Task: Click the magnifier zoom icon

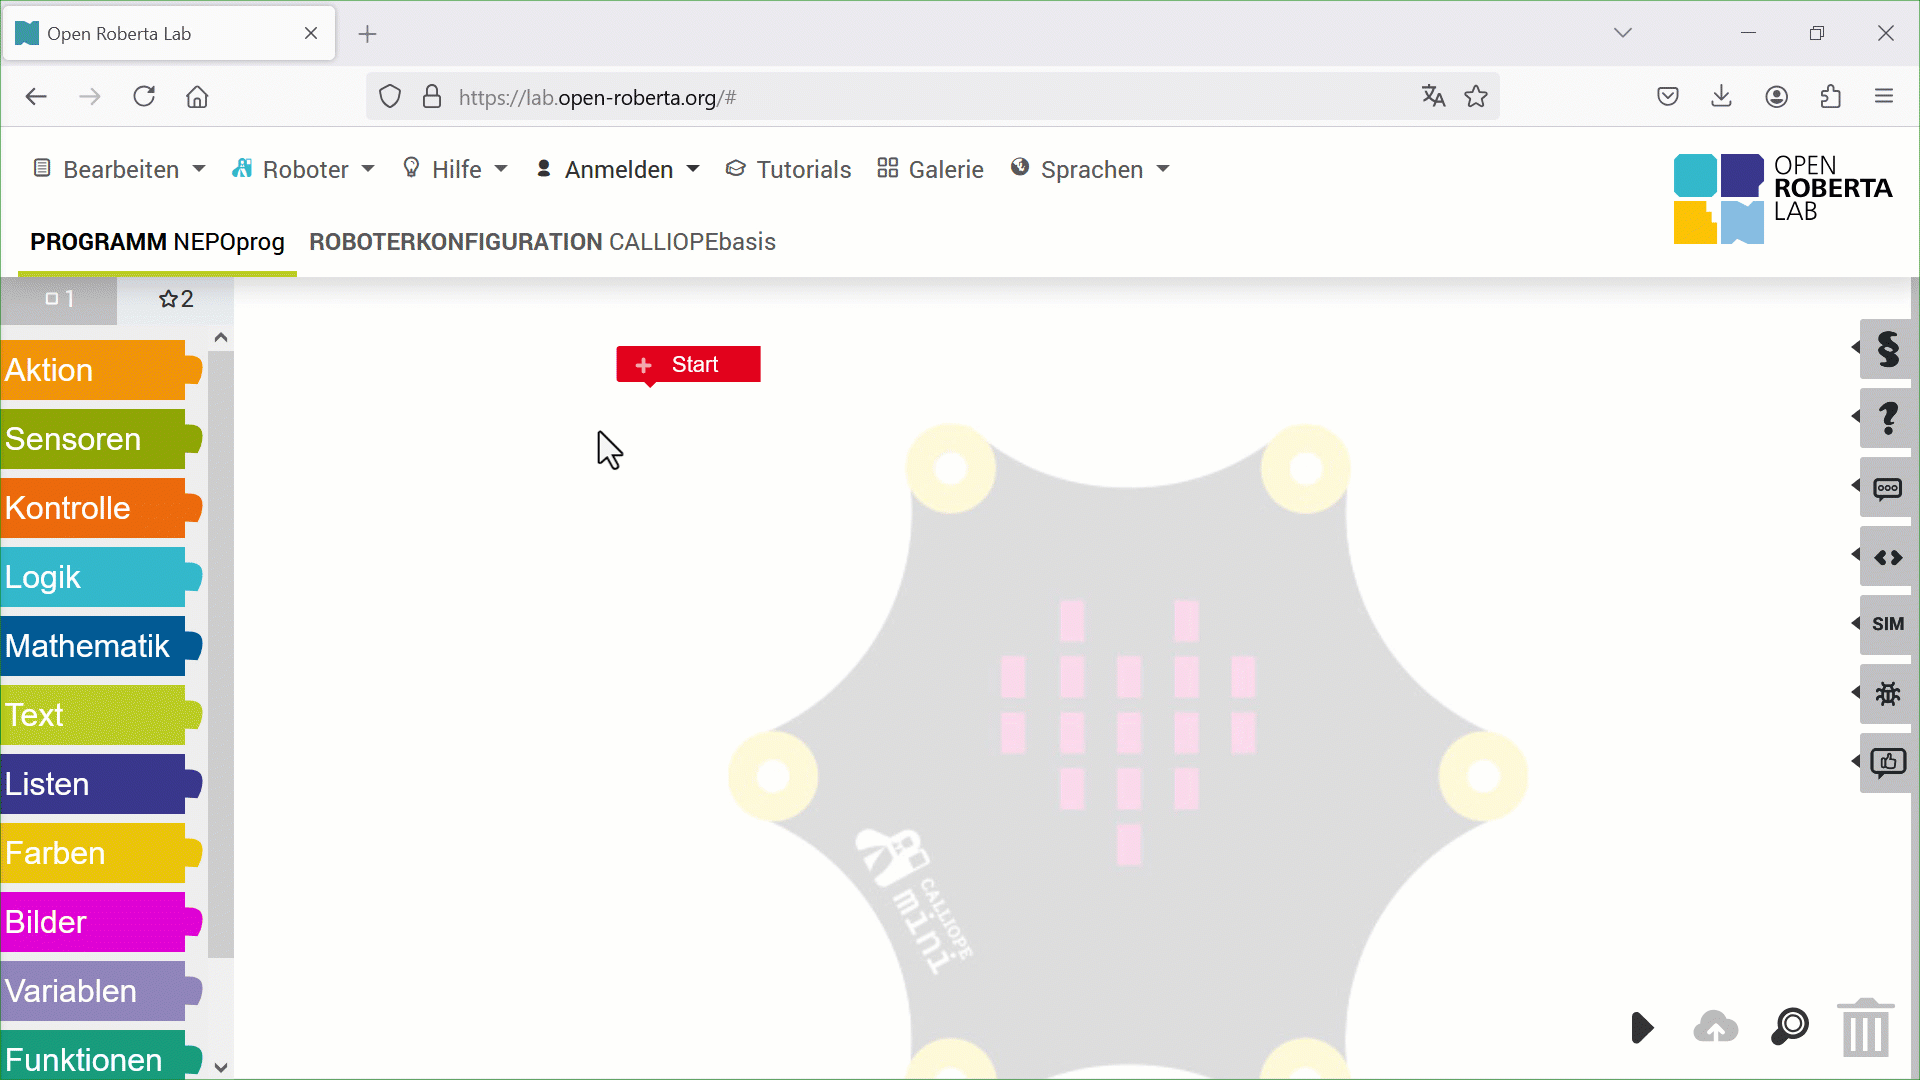Action: click(1789, 1027)
